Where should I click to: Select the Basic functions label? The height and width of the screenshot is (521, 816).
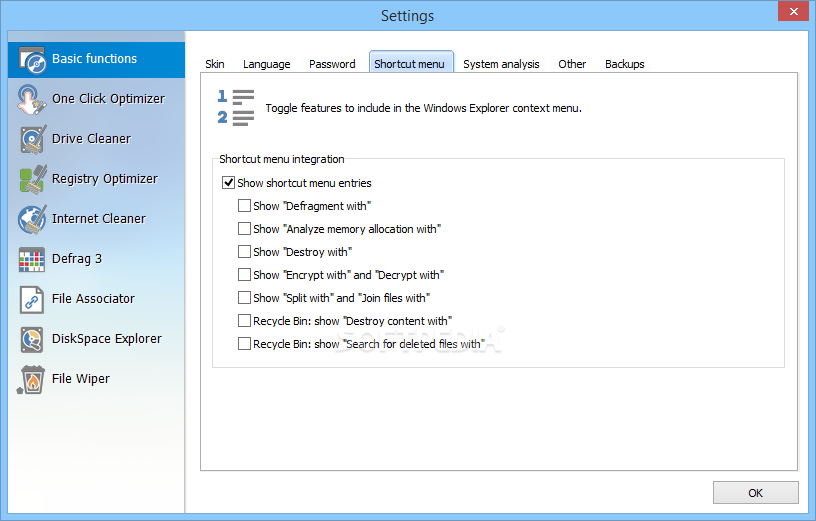(95, 59)
